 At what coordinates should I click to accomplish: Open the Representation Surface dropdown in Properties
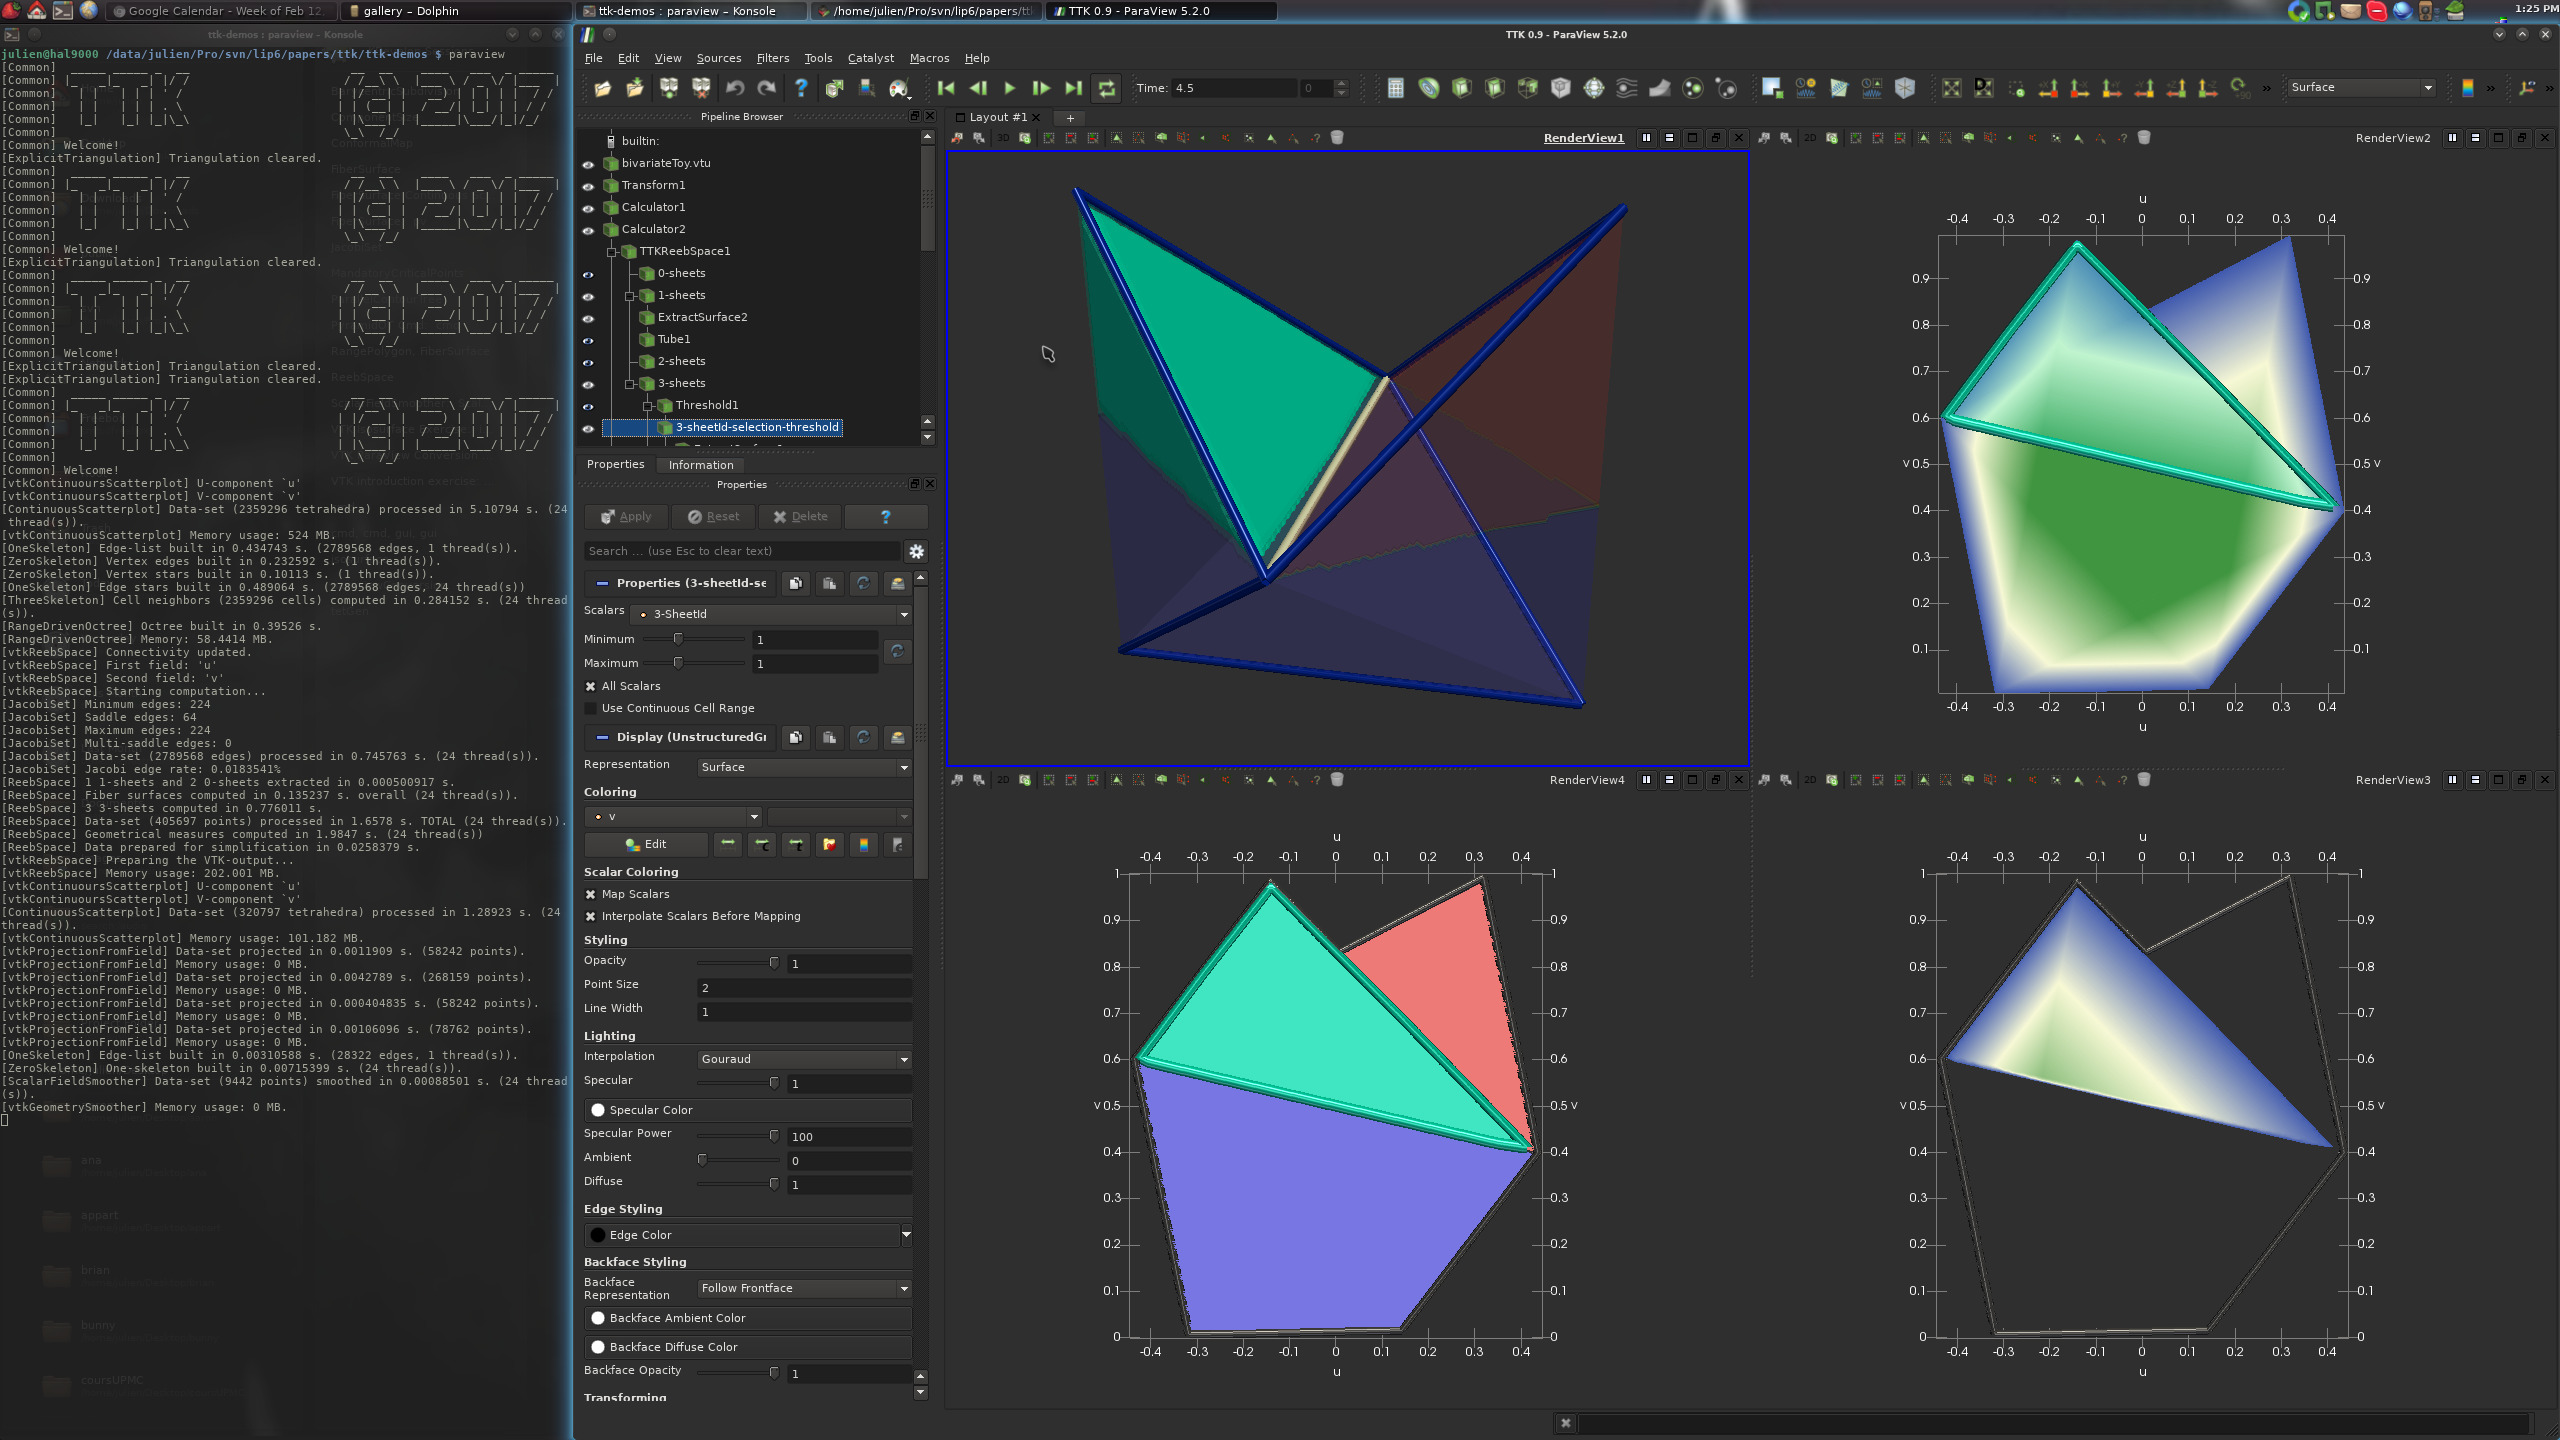(x=803, y=767)
